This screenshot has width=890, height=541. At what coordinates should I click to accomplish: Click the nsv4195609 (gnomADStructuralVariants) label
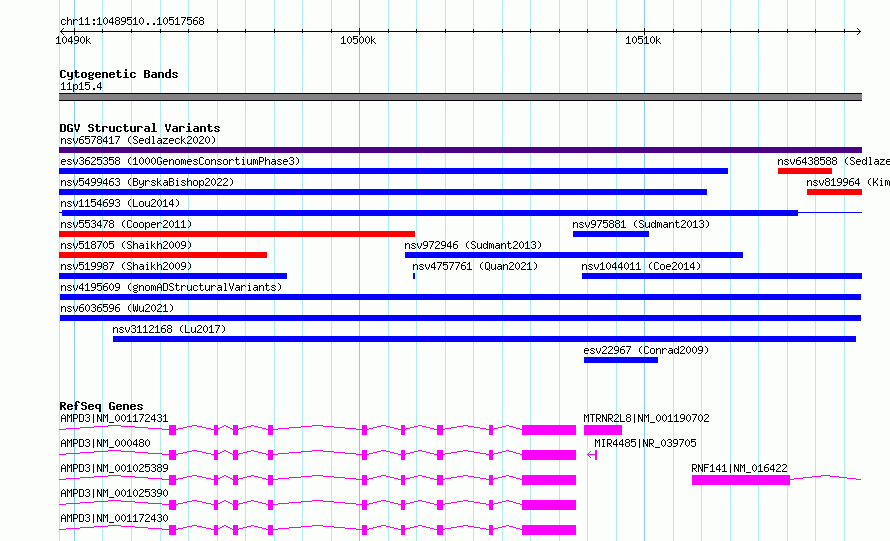click(171, 287)
